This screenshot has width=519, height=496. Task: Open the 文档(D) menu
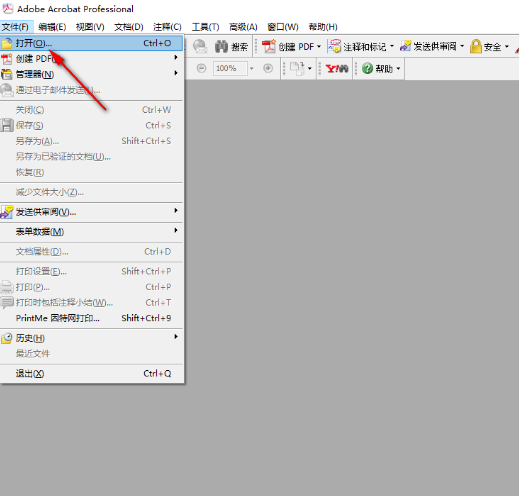pyautogui.click(x=129, y=27)
